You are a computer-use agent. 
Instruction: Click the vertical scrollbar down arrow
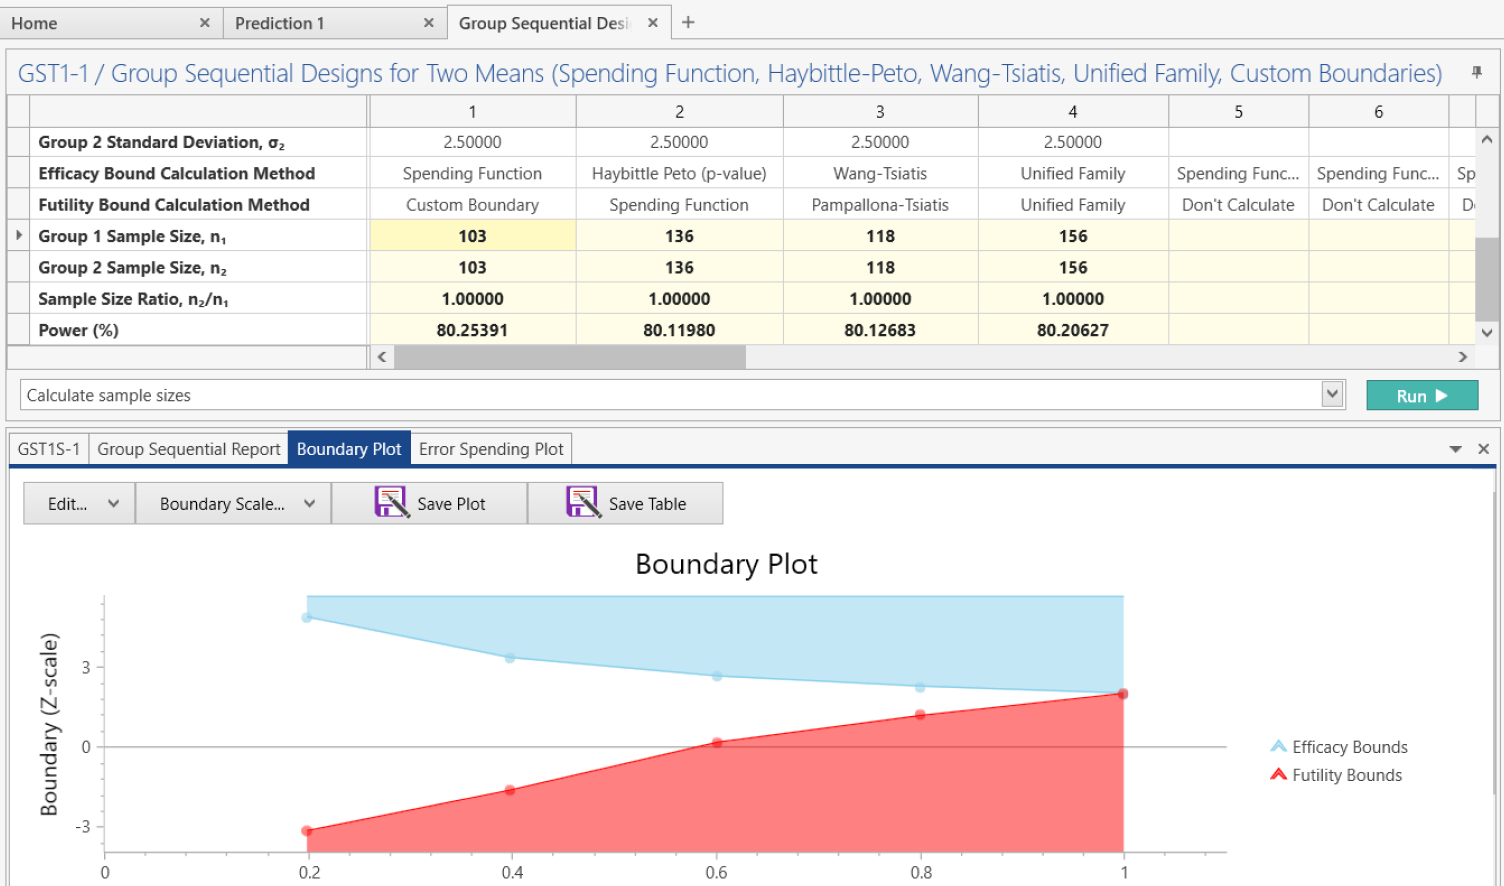[1487, 333]
